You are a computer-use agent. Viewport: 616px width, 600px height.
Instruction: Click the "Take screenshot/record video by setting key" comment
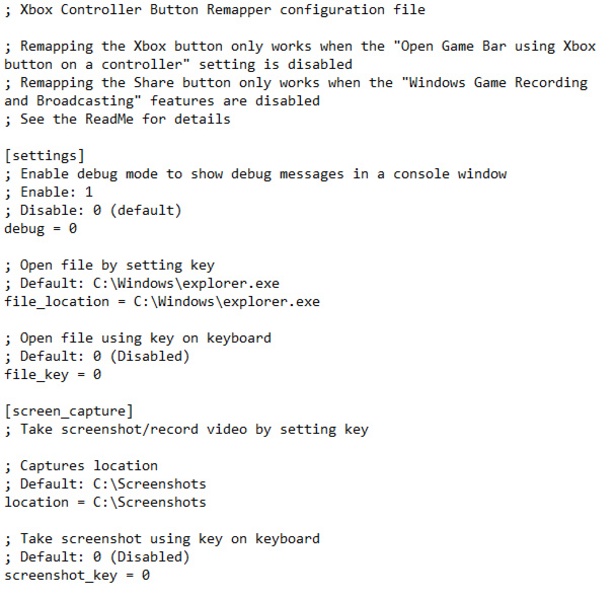[x=186, y=429]
